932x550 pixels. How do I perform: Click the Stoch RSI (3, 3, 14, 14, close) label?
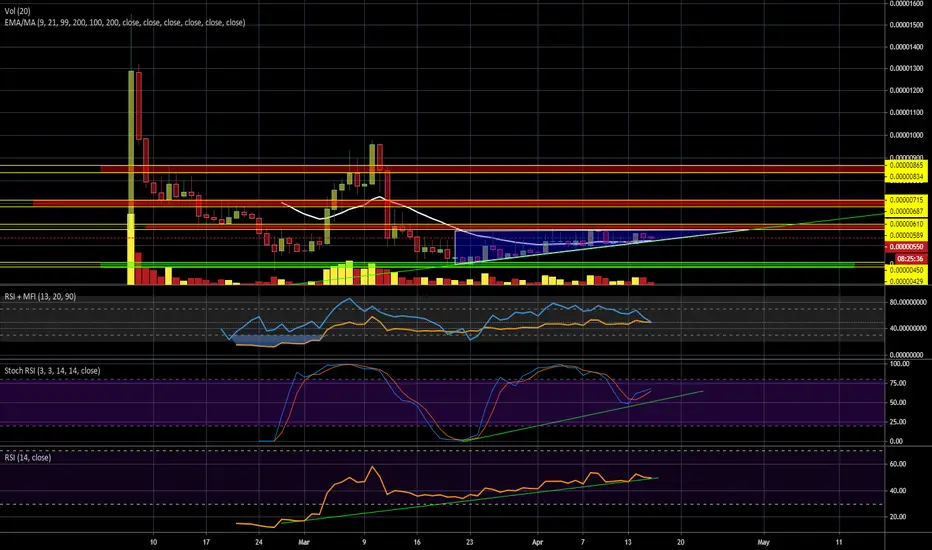pos(52,371)
